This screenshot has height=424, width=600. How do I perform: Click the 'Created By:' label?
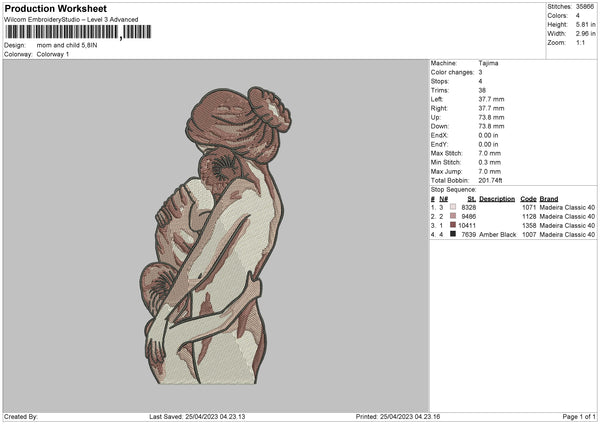click(x=21, y=417)
